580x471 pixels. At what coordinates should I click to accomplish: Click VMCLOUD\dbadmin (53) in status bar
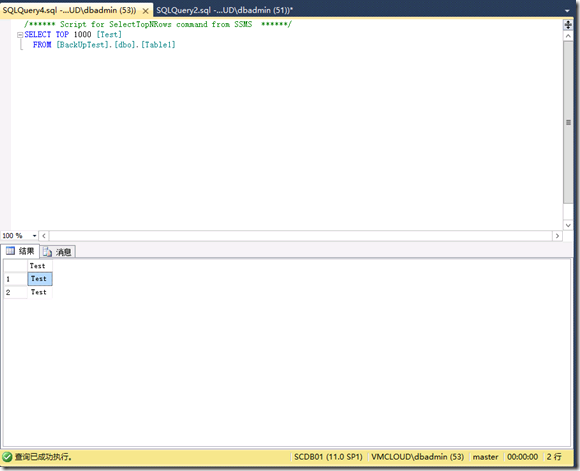pyautogui.click(x=418, y=457)
